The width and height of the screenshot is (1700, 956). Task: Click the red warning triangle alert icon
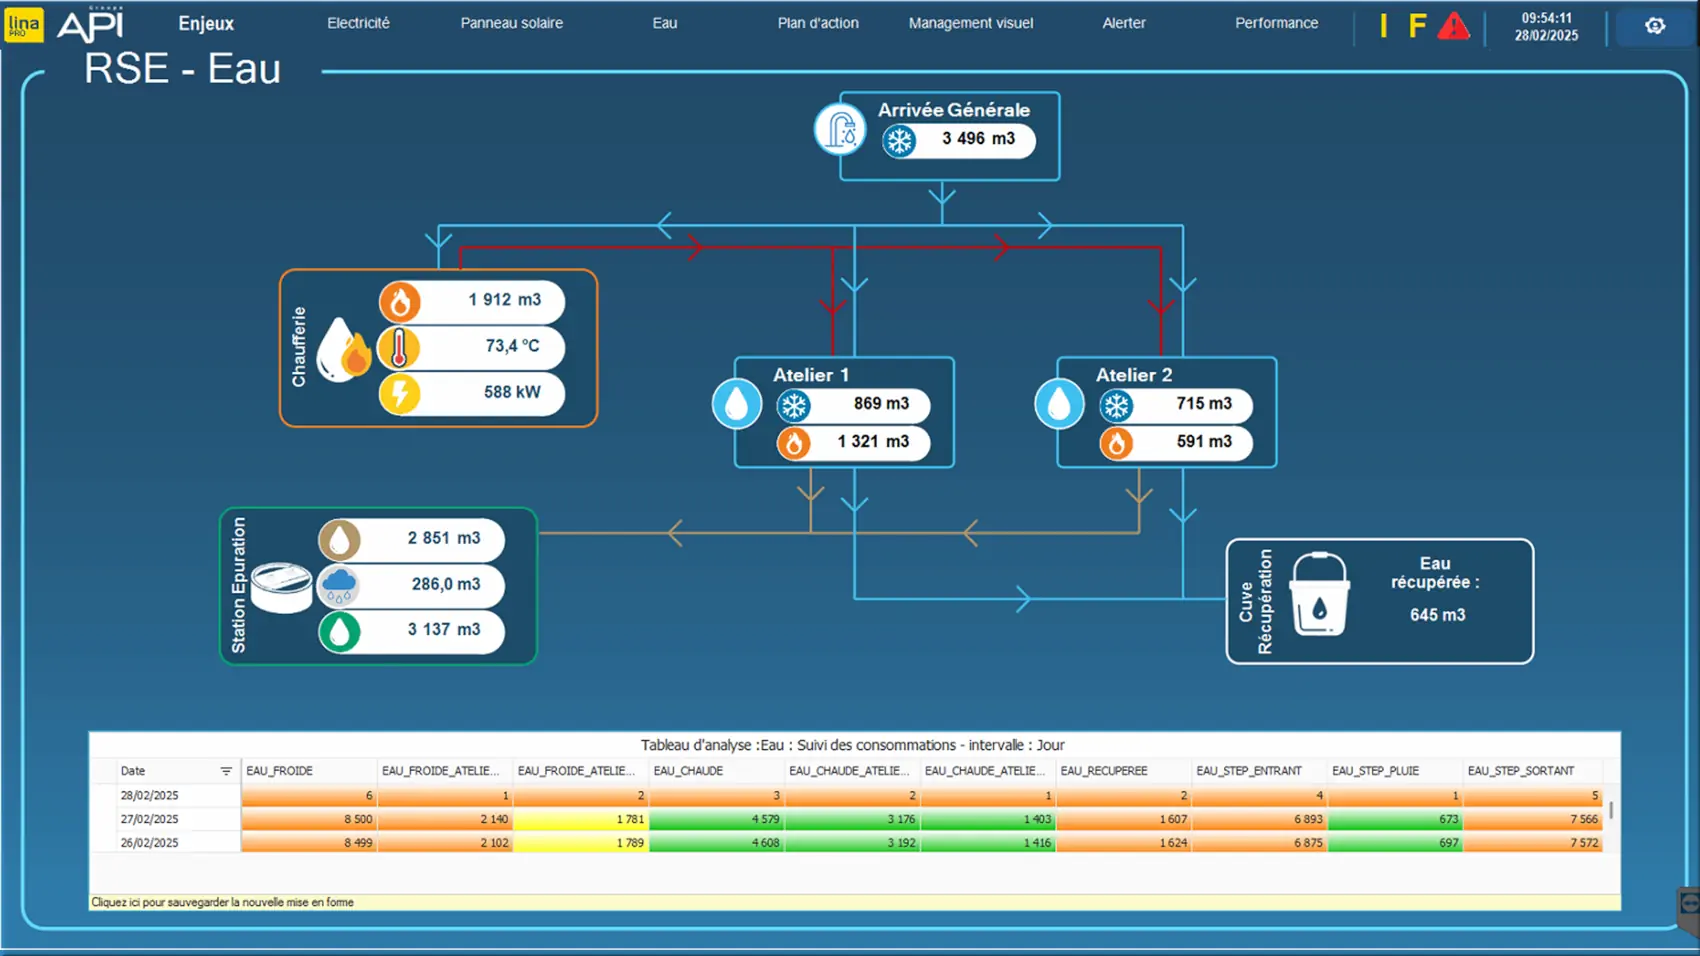pyautogui.click(x=1453, y=26)
